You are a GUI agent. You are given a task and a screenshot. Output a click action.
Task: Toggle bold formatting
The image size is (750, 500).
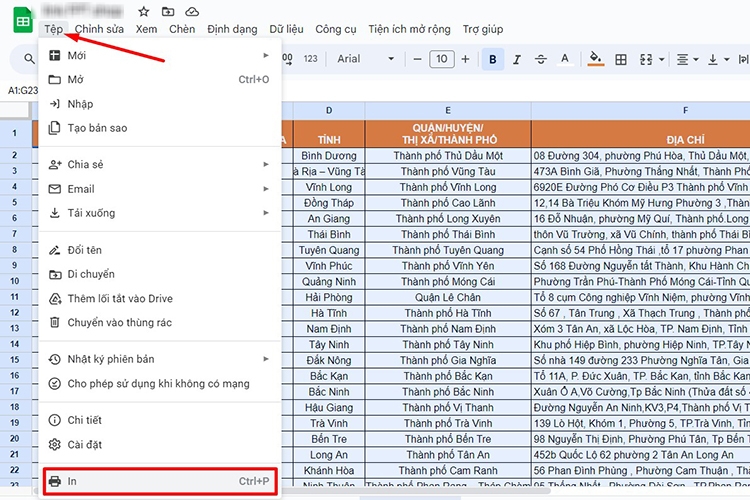coord(493,59)
